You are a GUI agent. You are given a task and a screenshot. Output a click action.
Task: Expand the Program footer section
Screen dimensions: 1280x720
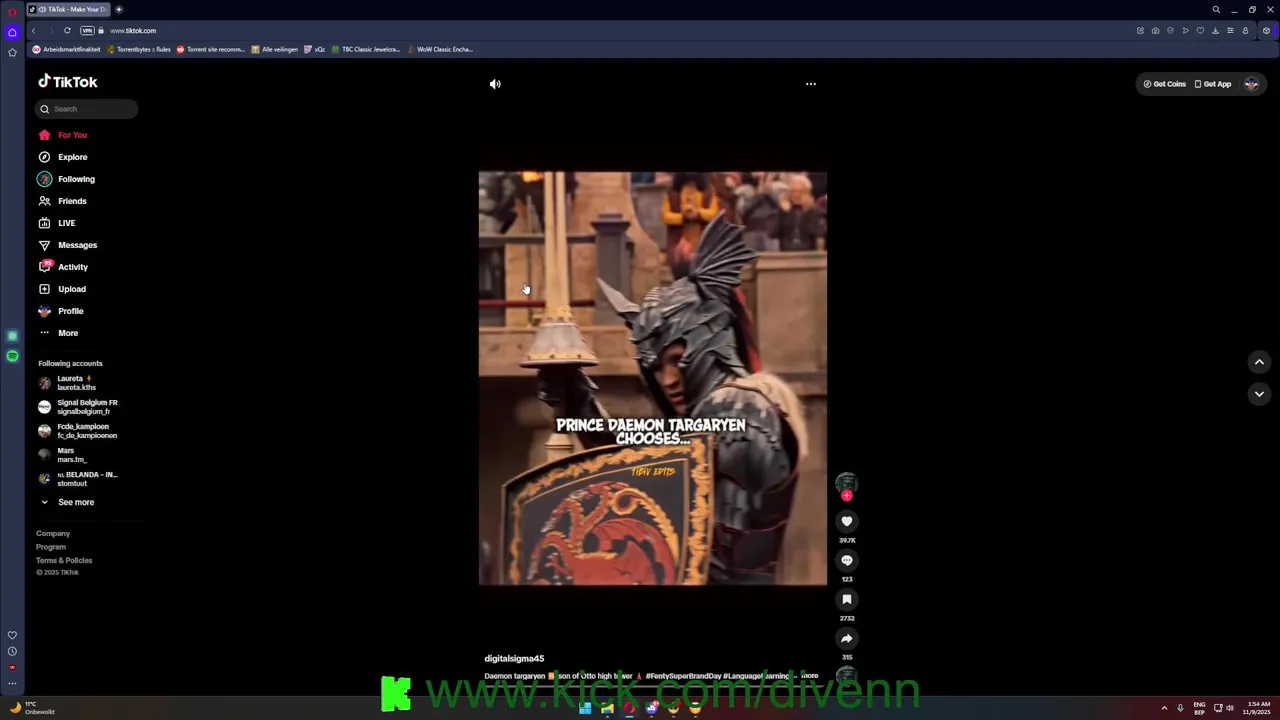[51, 547]
